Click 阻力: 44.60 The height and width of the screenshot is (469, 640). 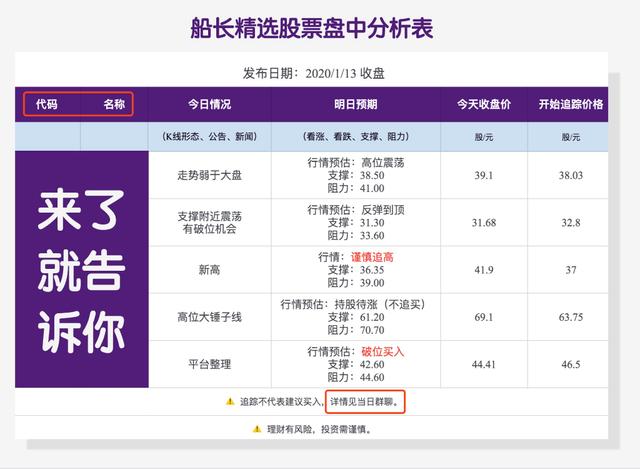point(356,377)
